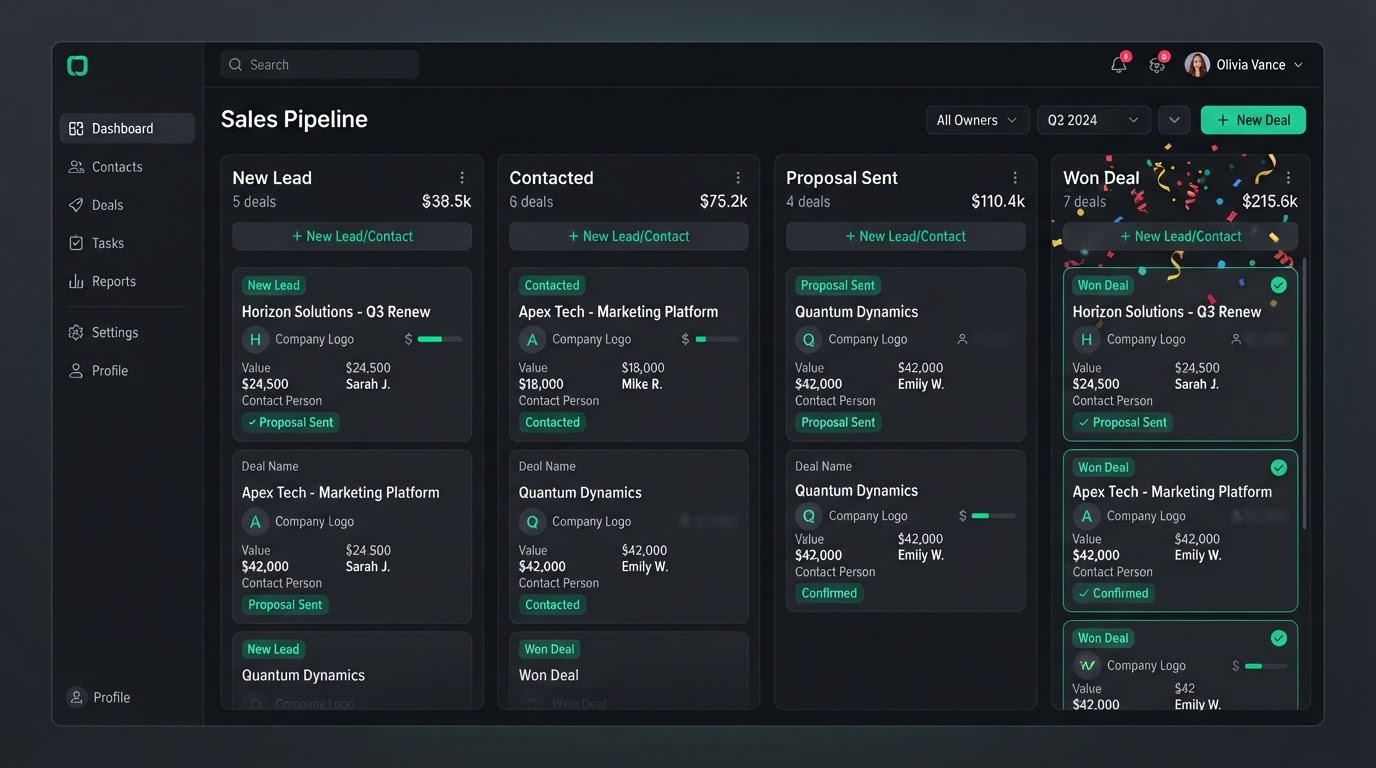
Task: Go to Dashboard in the sidebar
Action: click(x=127, y=128)
